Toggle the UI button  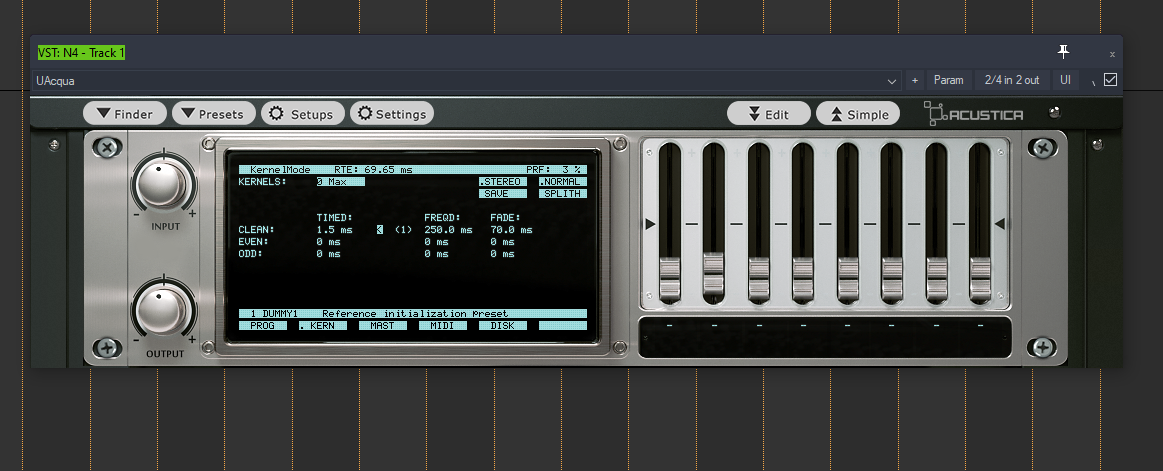pos(1065,80)
